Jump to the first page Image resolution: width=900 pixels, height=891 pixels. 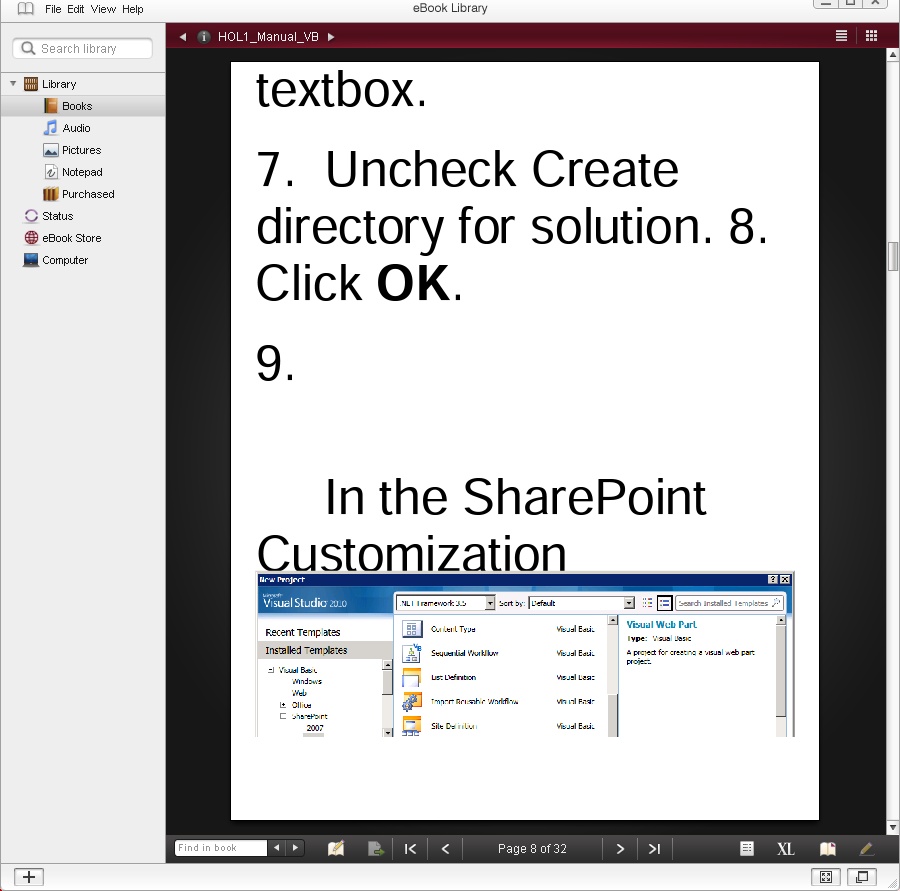[x=410, y=849]
